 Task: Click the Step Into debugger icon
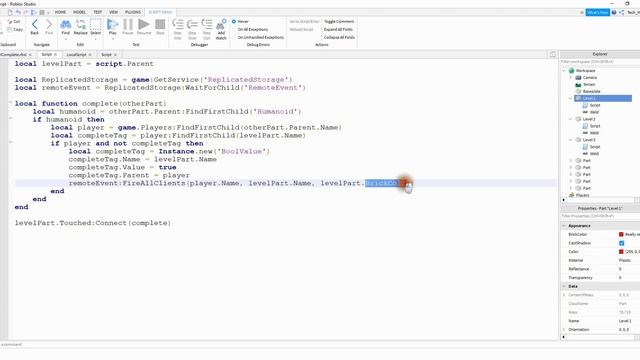pyautogui.click(x=178, y=24)
